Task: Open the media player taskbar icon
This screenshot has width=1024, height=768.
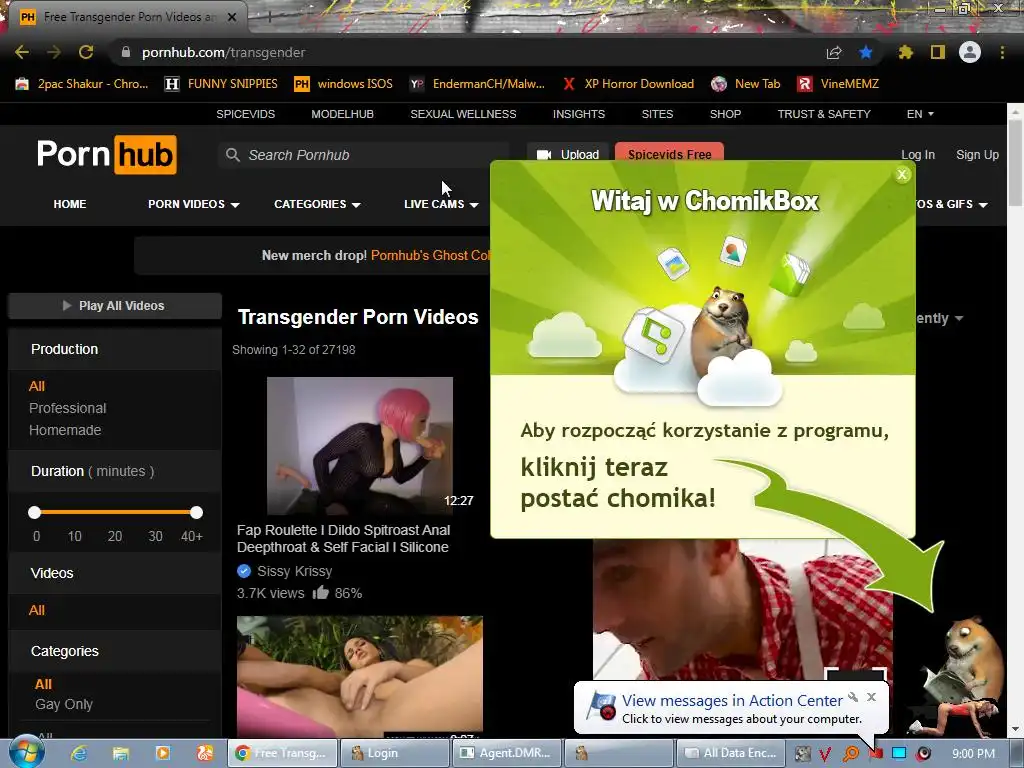Action: pos(163,753)
